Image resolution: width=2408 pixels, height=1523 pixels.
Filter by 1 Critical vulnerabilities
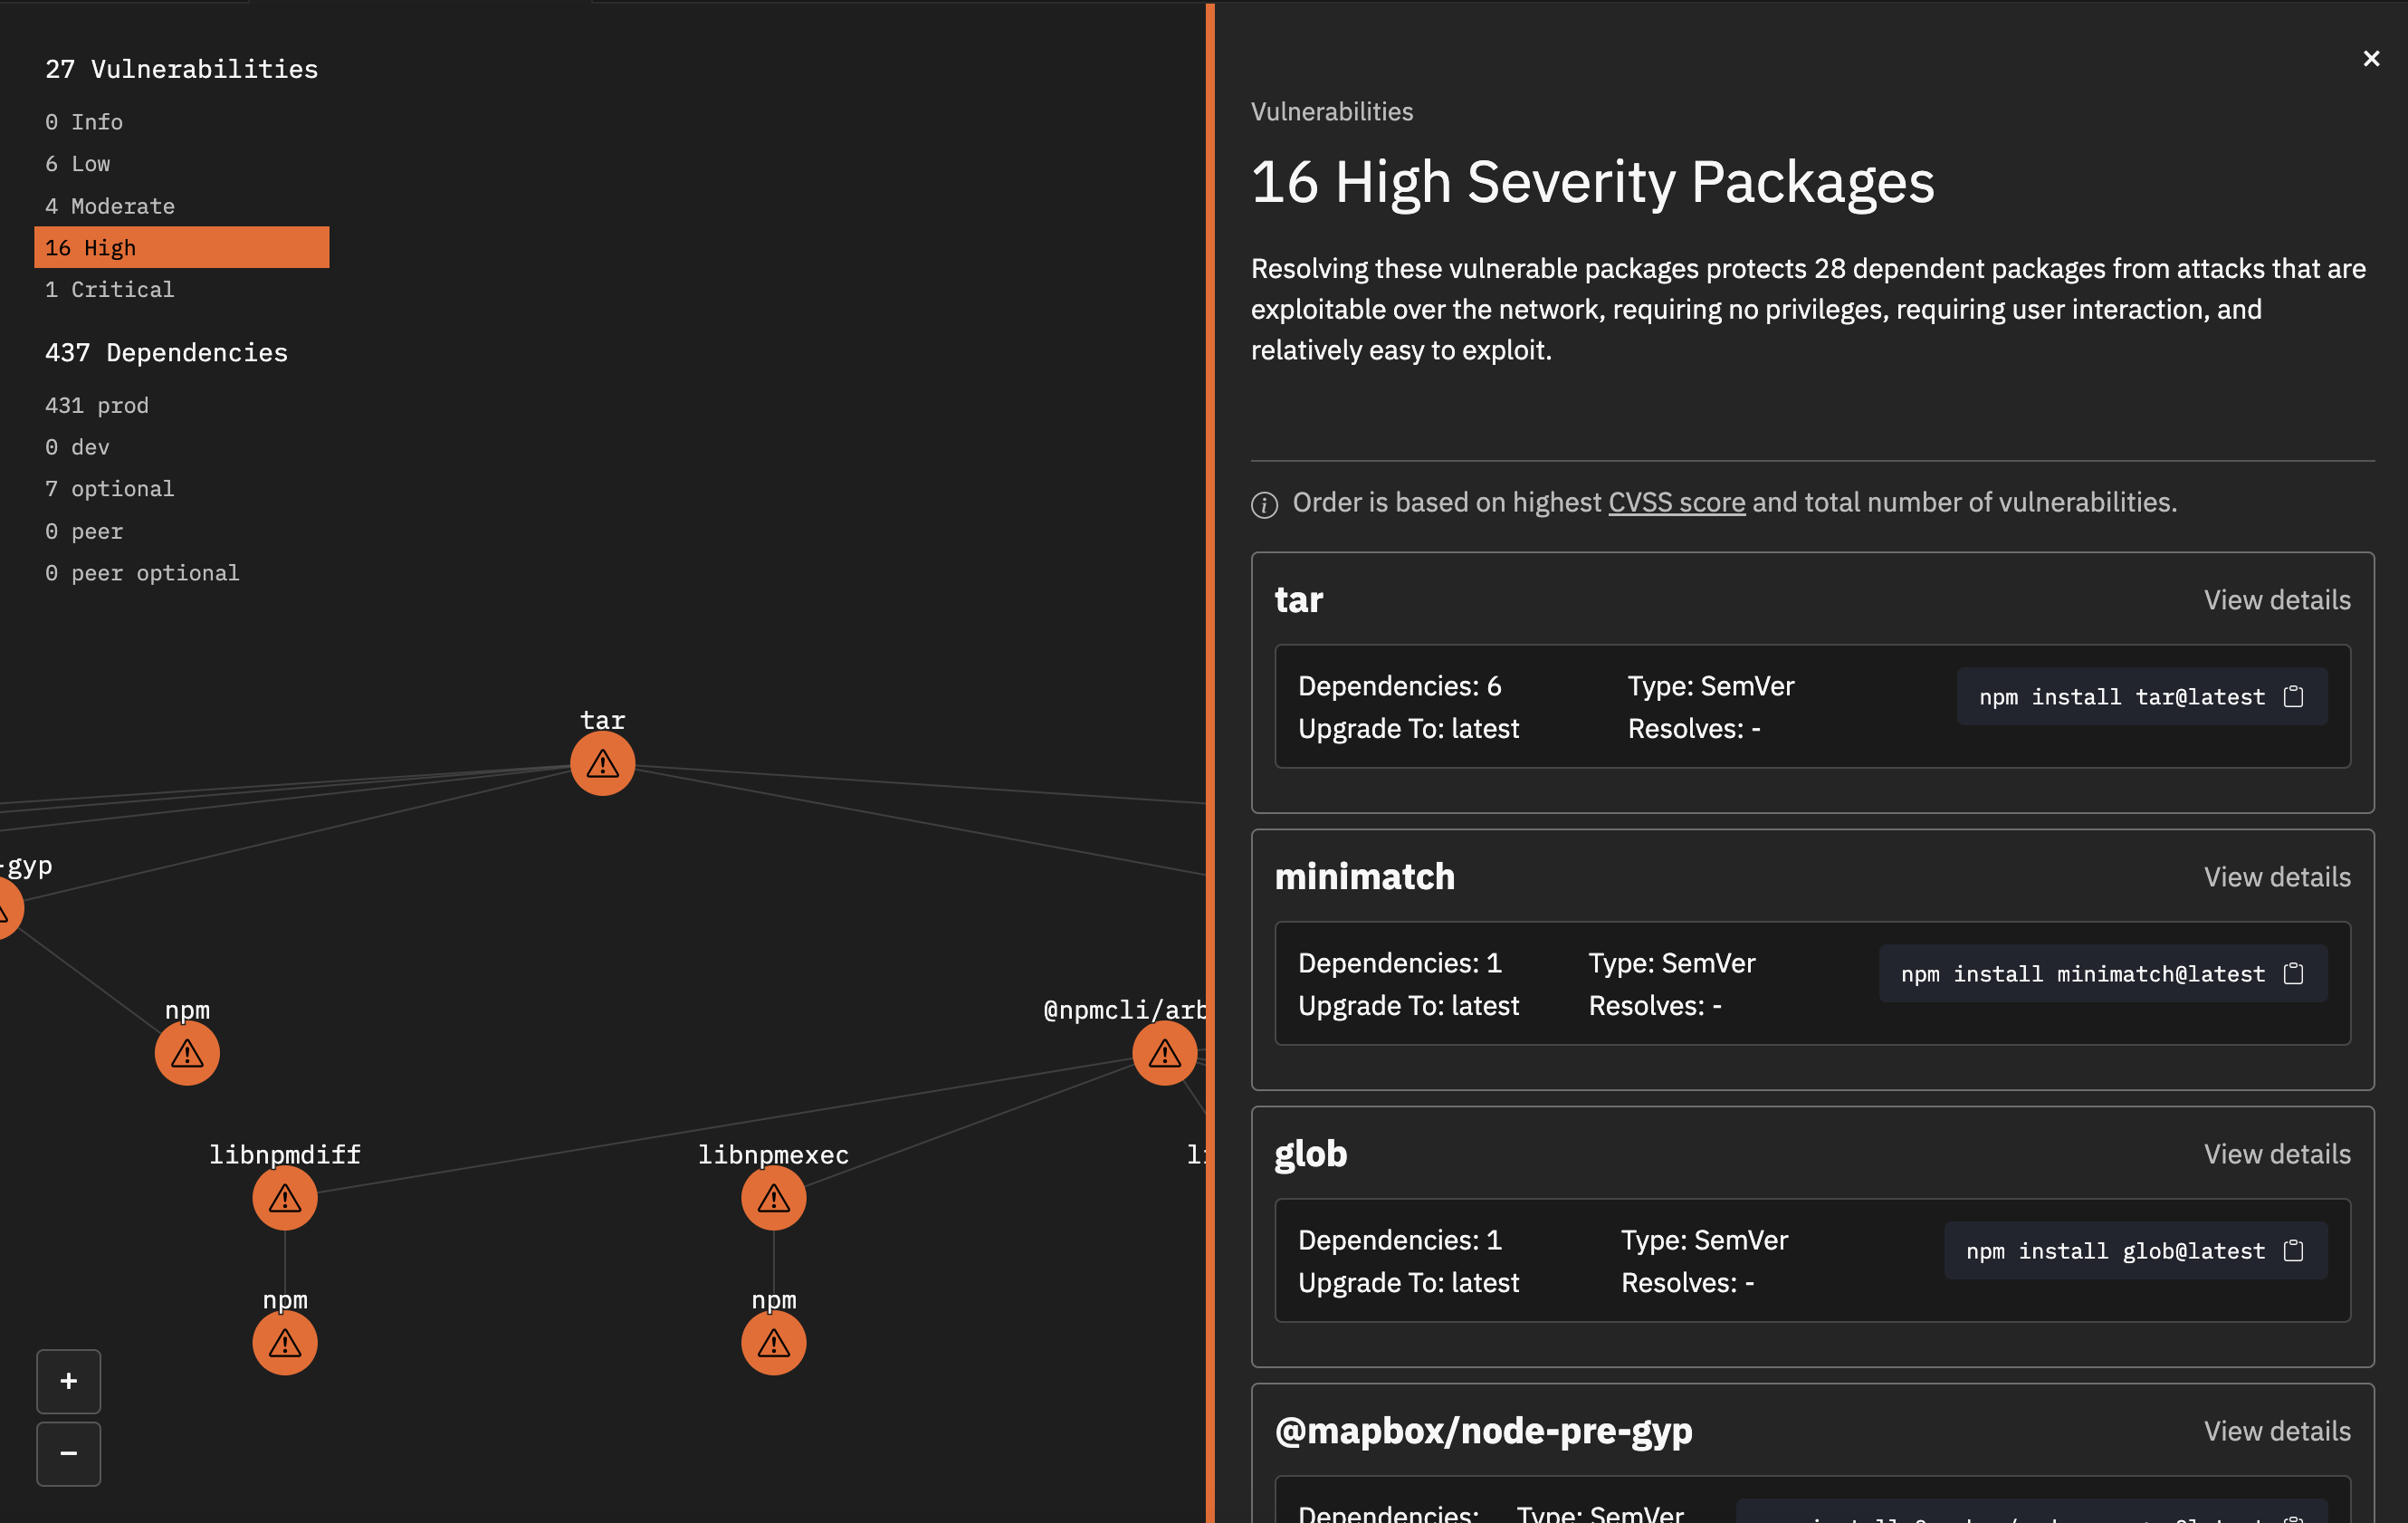[x=109, y=290]
